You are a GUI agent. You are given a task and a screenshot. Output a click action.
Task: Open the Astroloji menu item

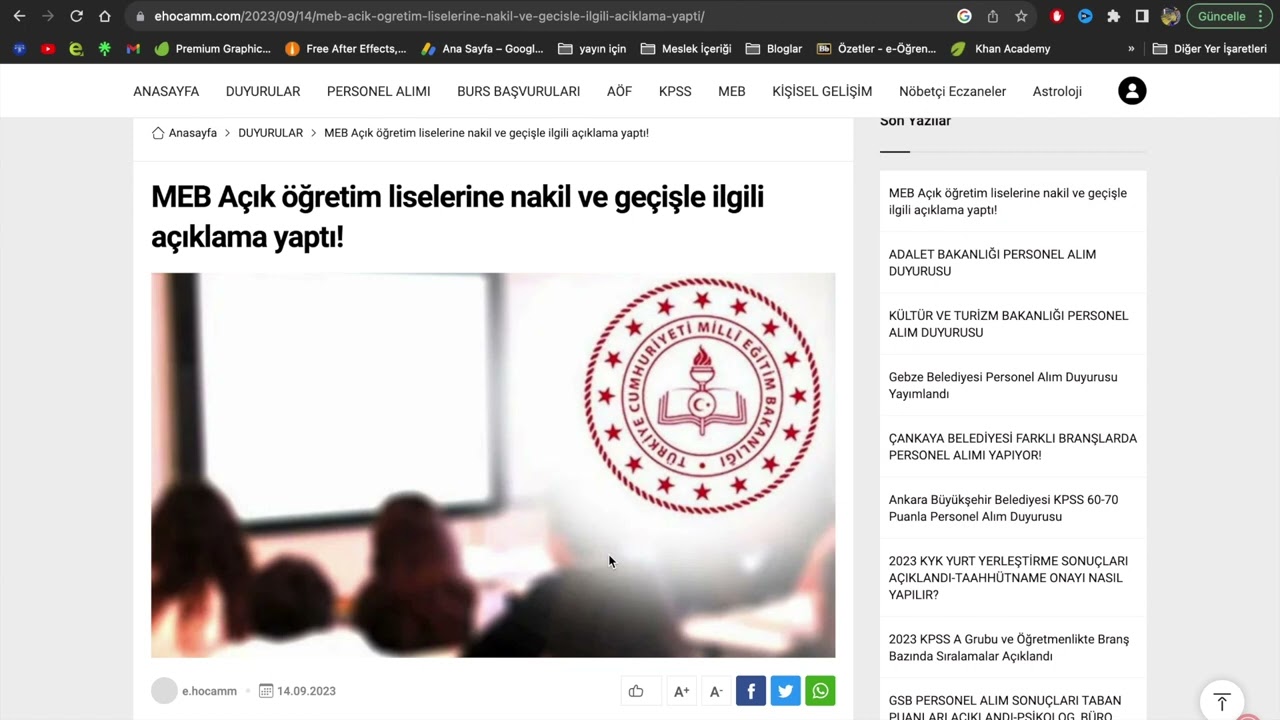[1057, 91]
